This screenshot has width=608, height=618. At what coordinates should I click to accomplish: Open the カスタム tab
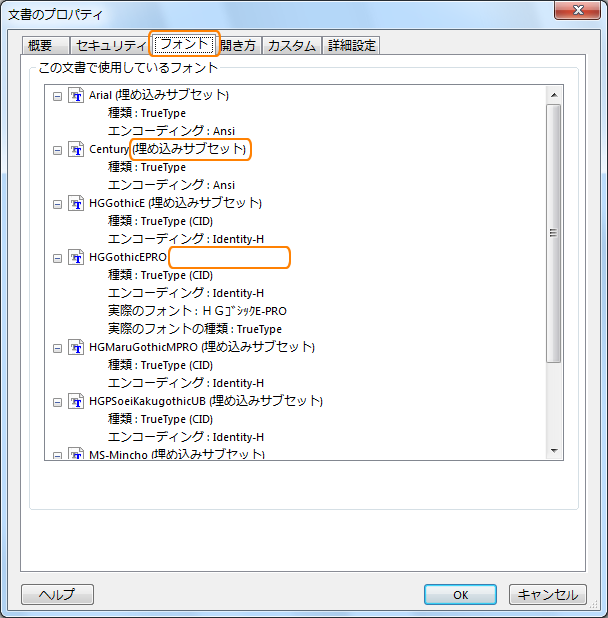292,45
